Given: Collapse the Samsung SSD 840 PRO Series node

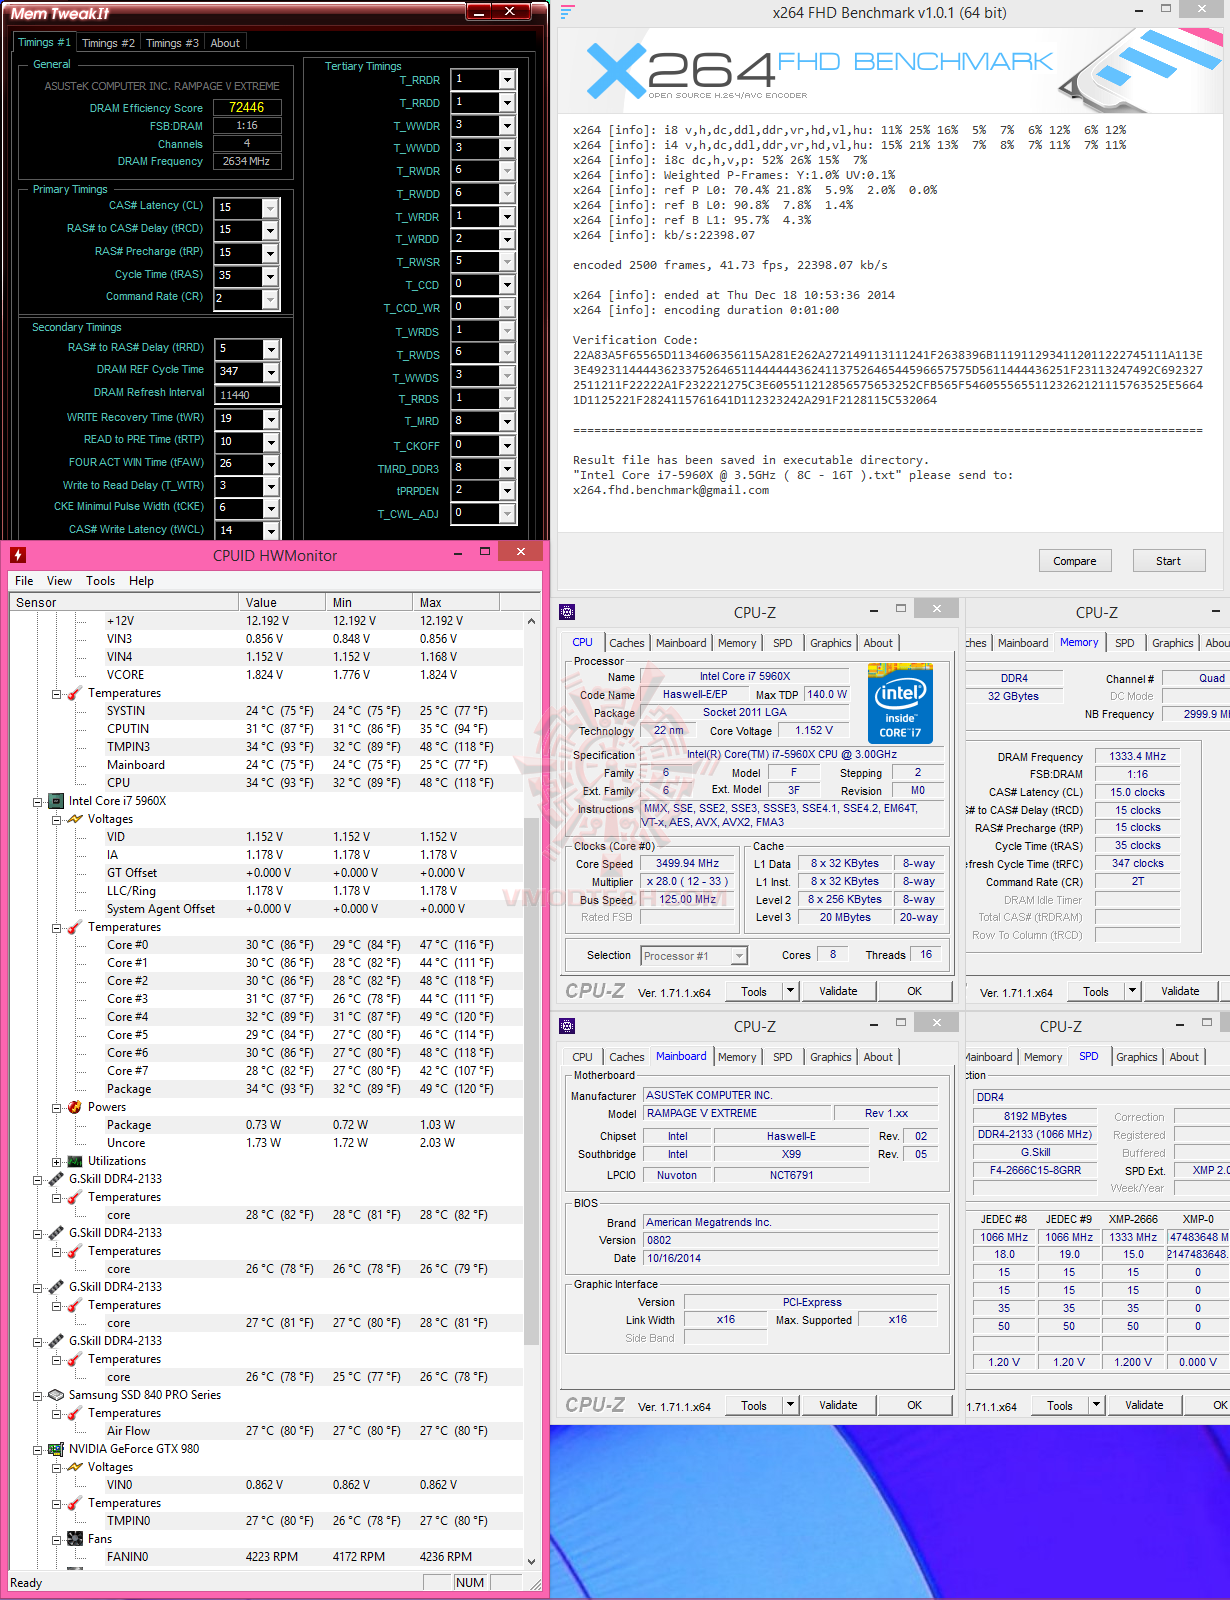Looking at the screenshot, I should [38, 1396].
